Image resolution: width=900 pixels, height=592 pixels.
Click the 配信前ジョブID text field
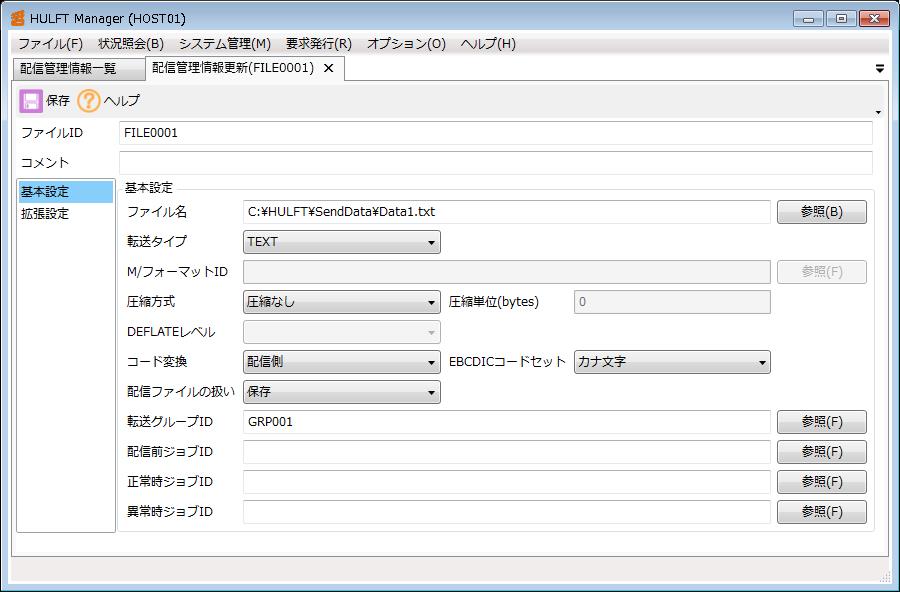pyautogui.click(x=506, y=452)
